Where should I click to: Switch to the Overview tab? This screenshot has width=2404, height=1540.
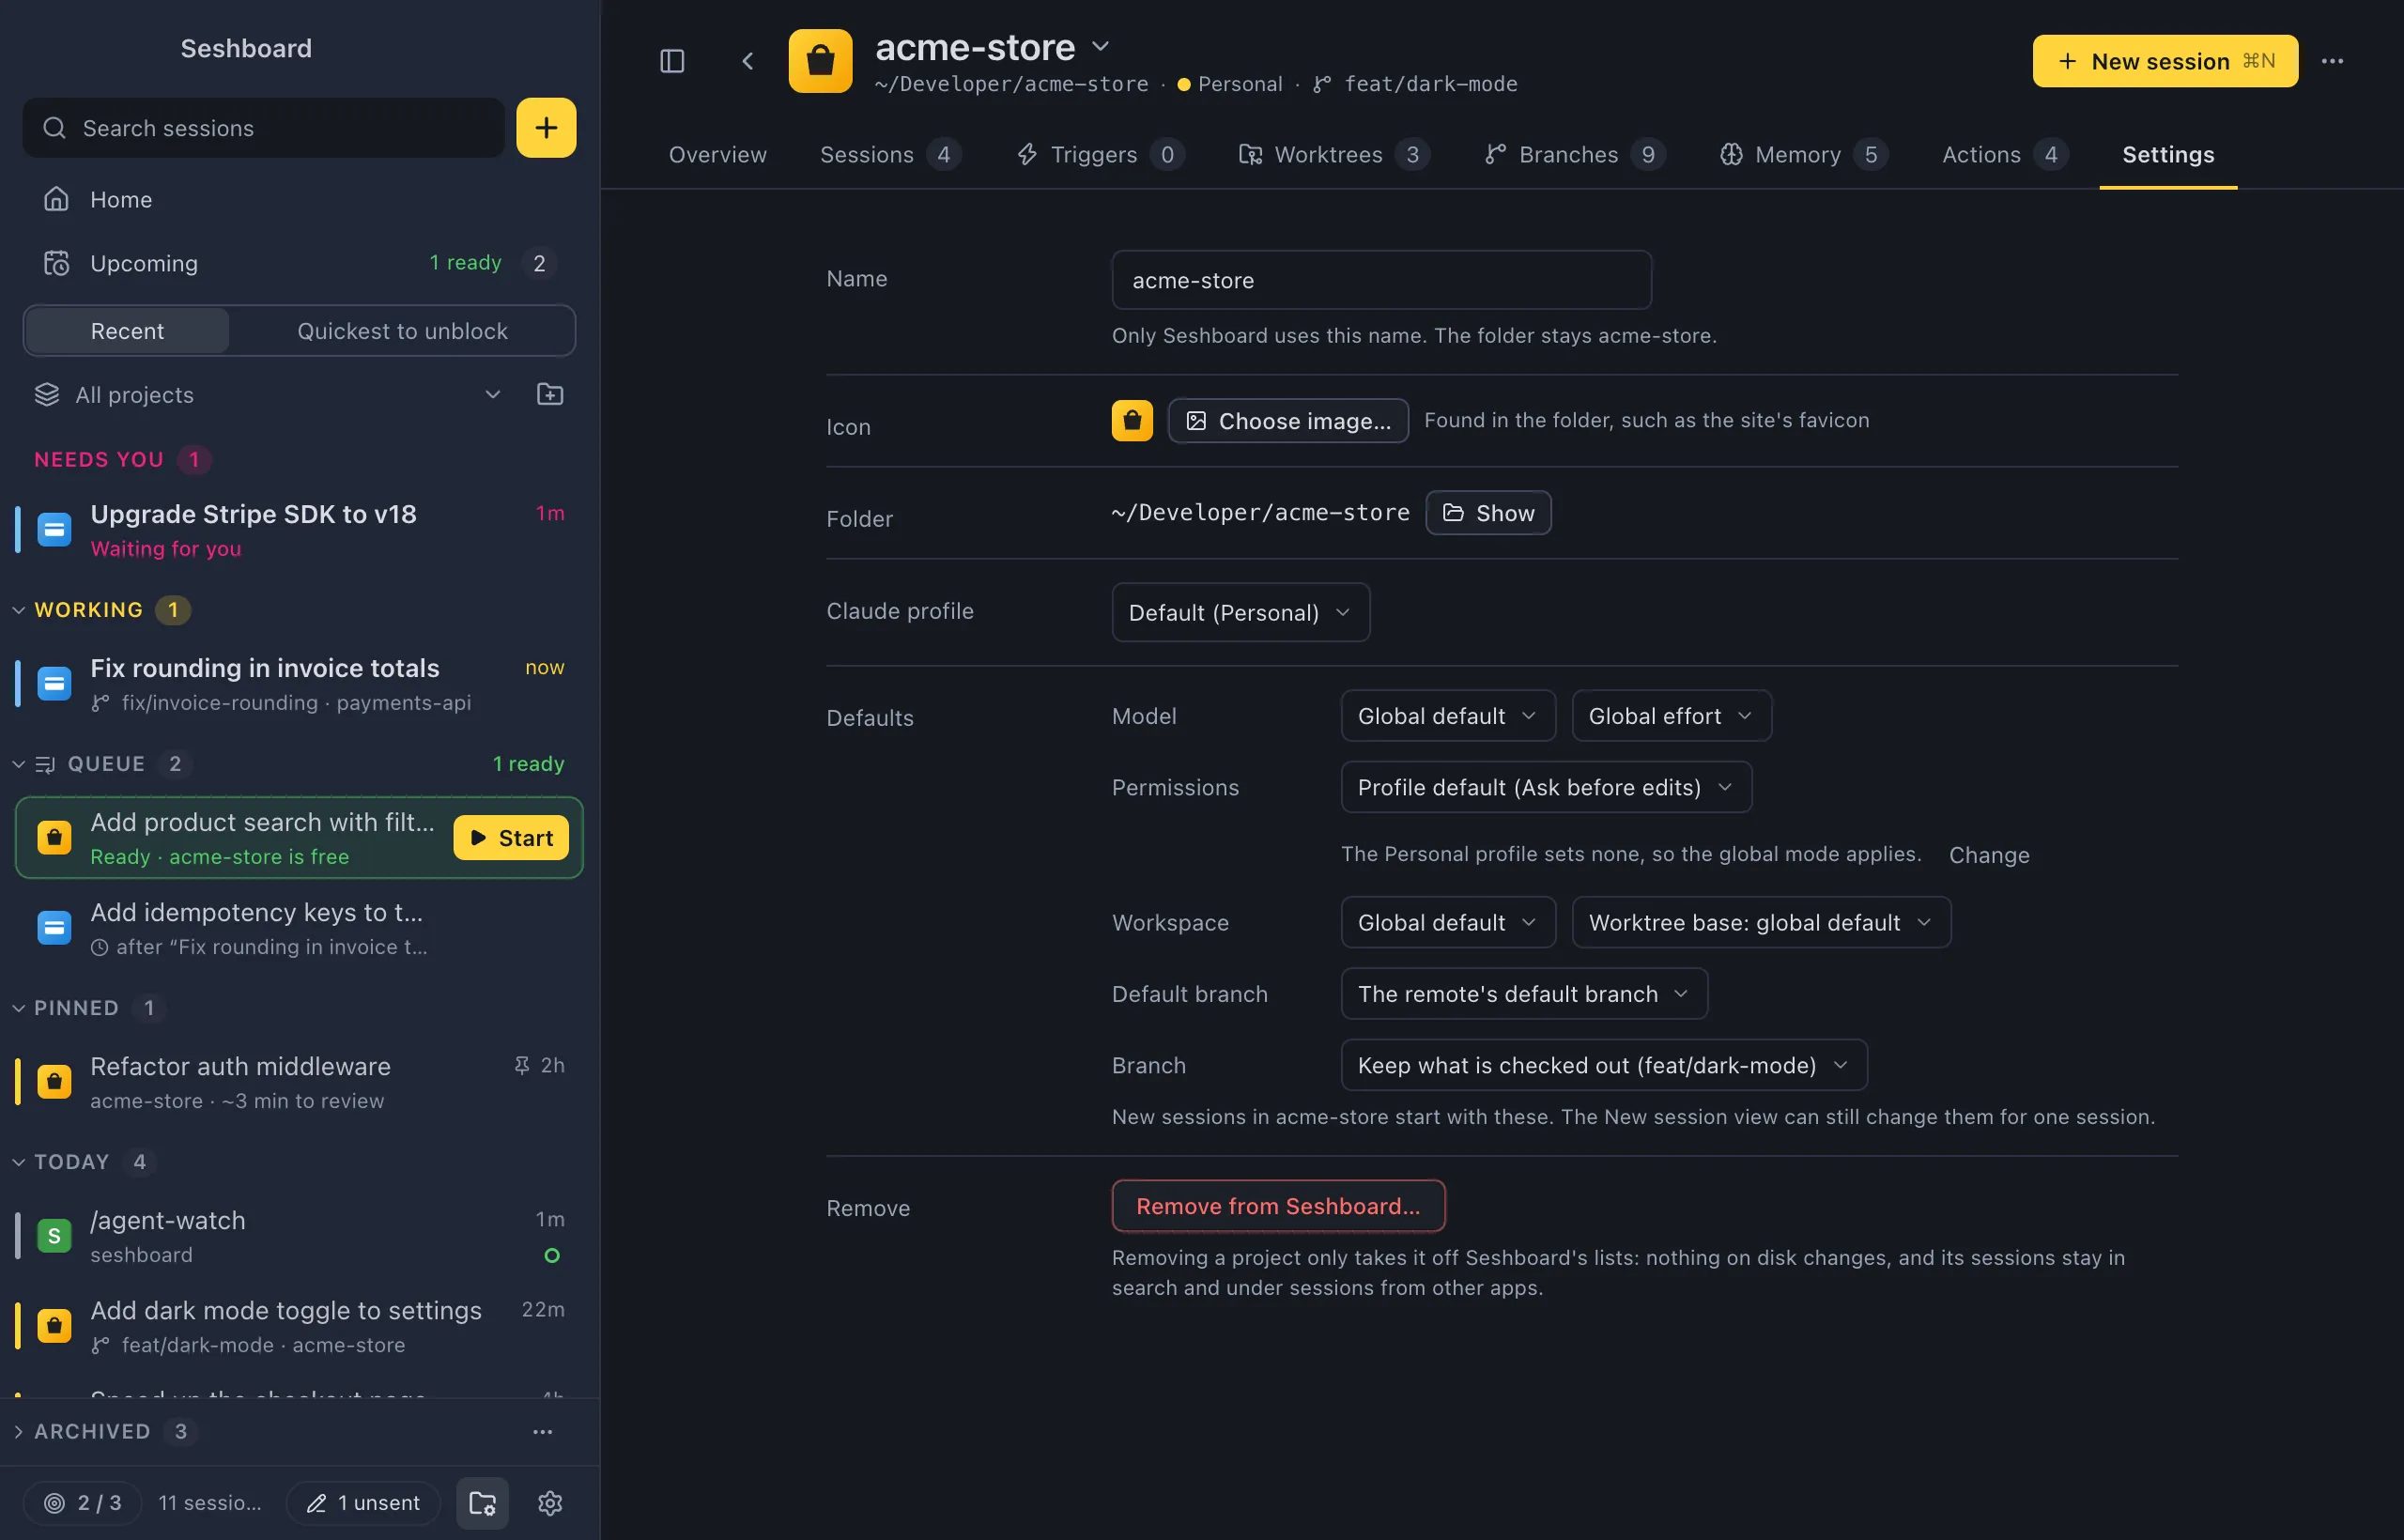coord(717,154)
